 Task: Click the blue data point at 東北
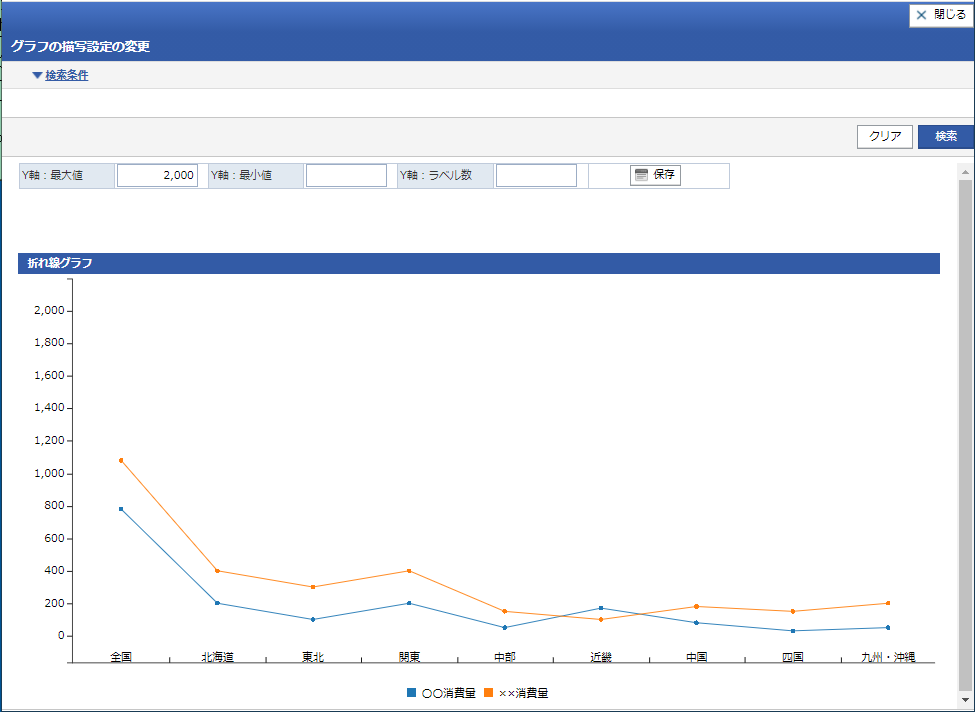(313, 619)
